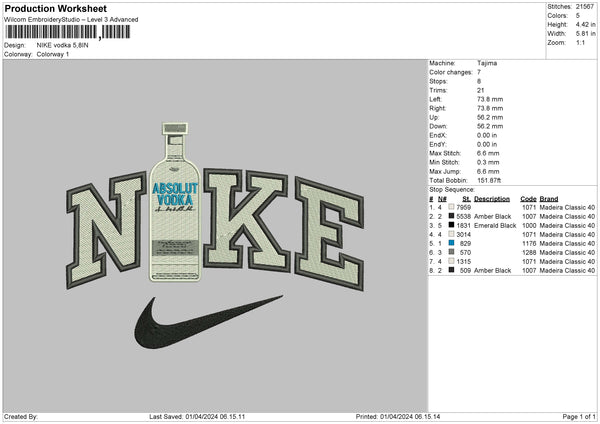
Task: Click the embroidered letter K in the design
Action: coord(245,220)
